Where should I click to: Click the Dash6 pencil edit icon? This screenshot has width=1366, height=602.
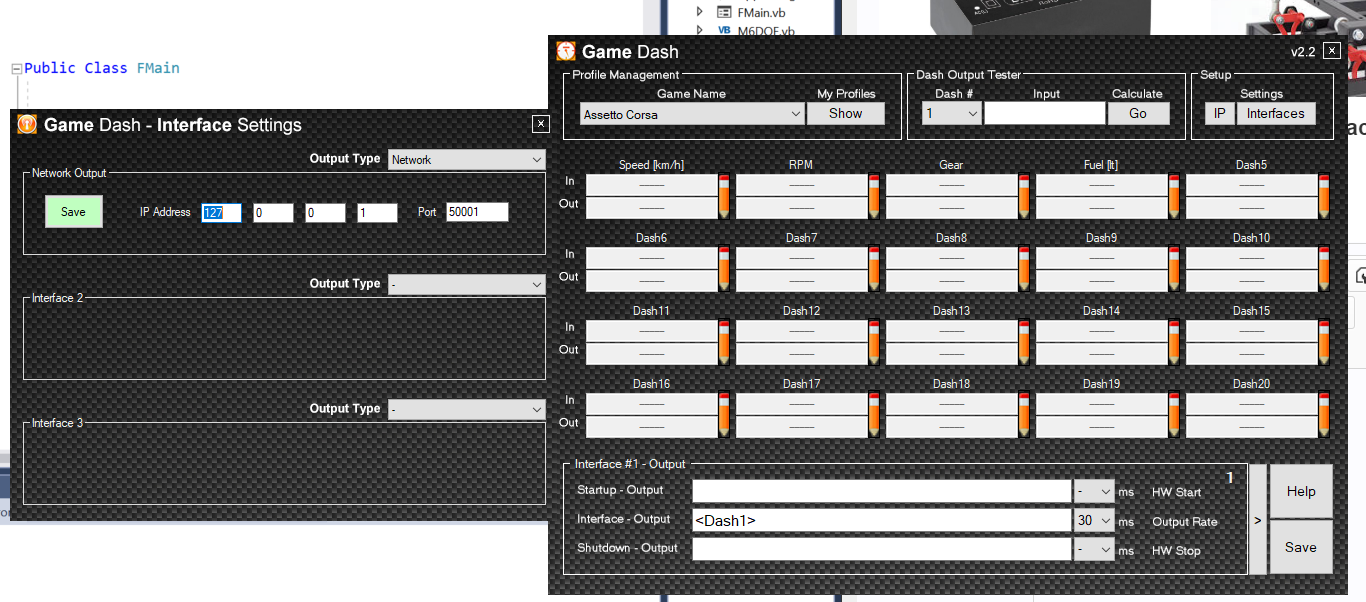pos(725,269)
